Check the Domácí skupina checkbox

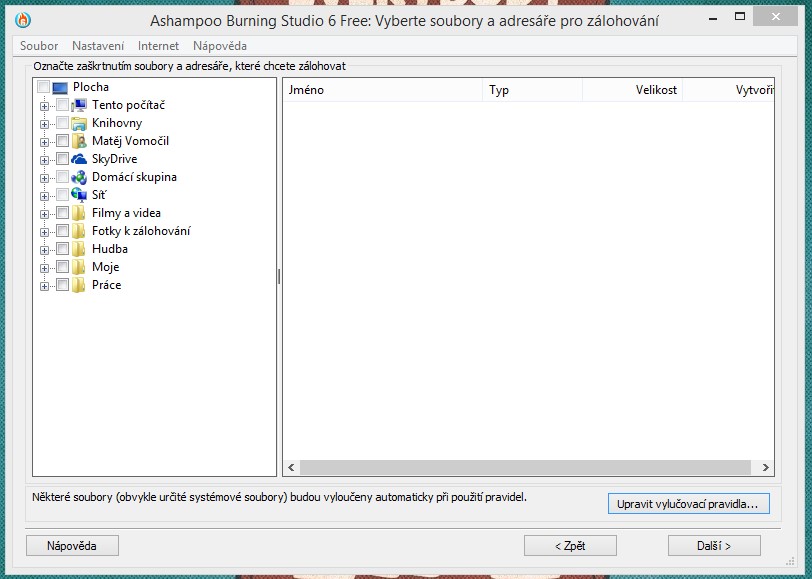pos(62,177)
